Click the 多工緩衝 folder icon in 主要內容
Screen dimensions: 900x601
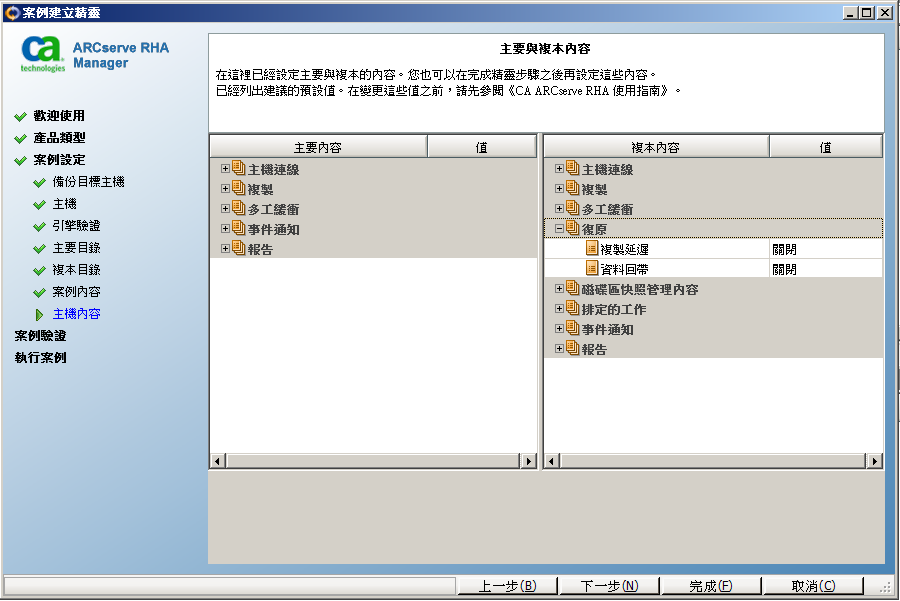239,208
